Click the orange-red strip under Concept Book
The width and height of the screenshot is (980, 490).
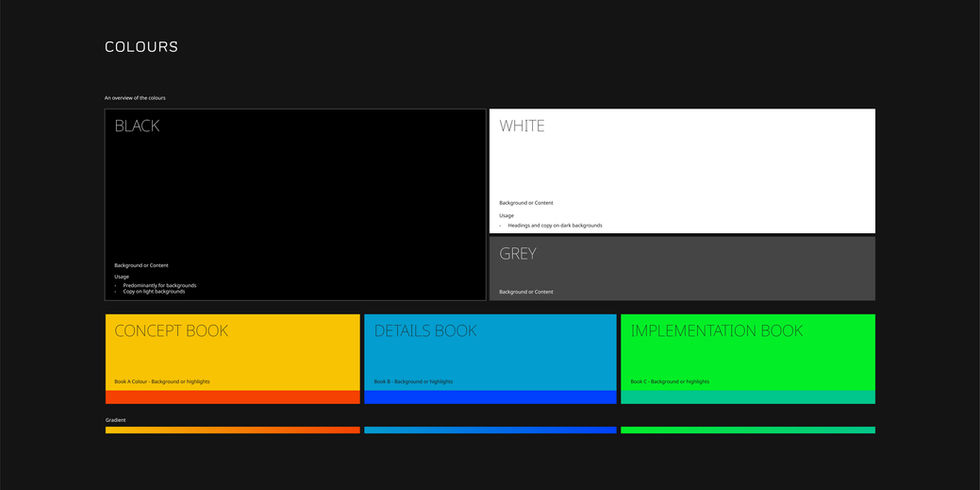(232, 397)
